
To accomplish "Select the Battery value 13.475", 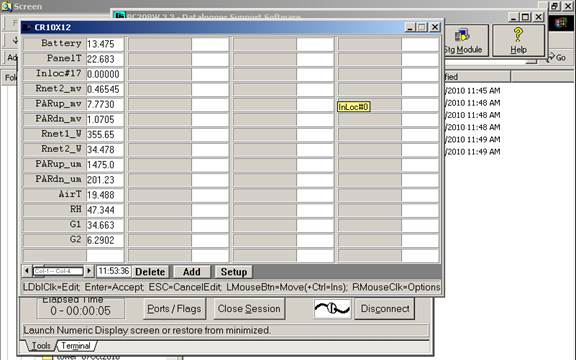I will [105, 44].
